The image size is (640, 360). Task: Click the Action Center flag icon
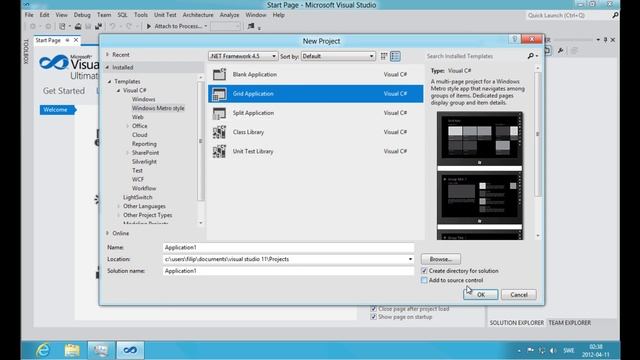(530, 351)
